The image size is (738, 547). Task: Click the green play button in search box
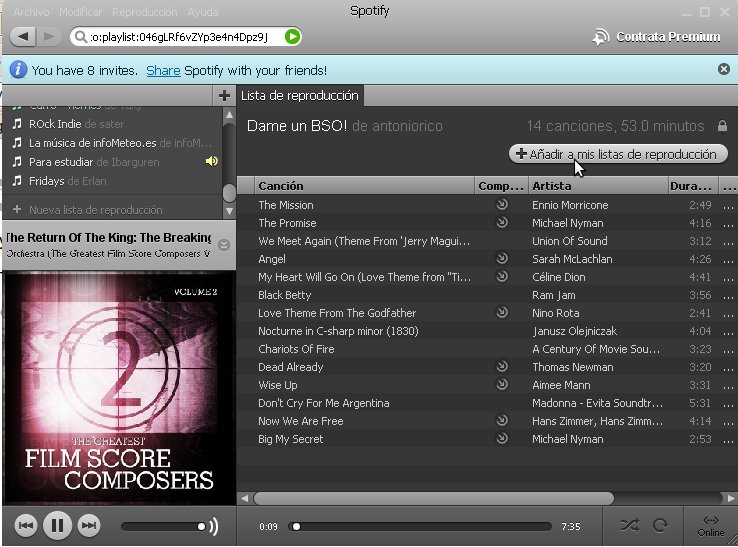(292, 36)
